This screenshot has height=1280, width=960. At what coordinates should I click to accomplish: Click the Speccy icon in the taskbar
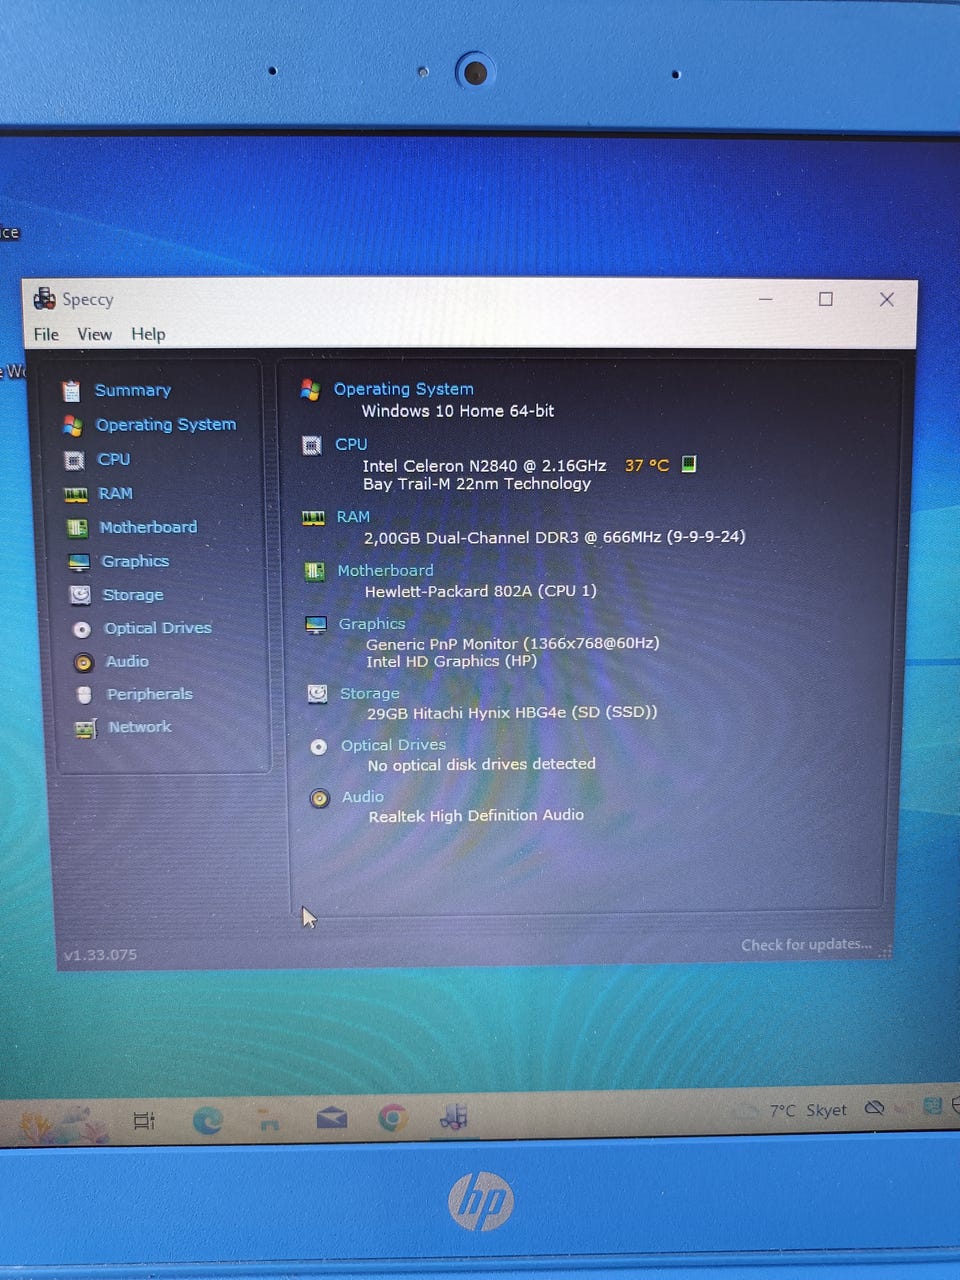pos(454,1117)
